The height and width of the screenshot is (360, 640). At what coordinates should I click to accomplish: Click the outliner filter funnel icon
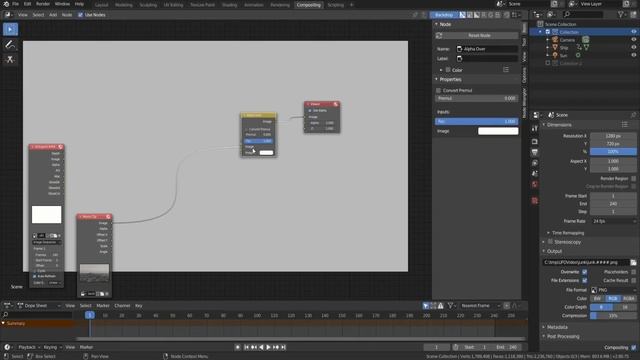[621, 14]
